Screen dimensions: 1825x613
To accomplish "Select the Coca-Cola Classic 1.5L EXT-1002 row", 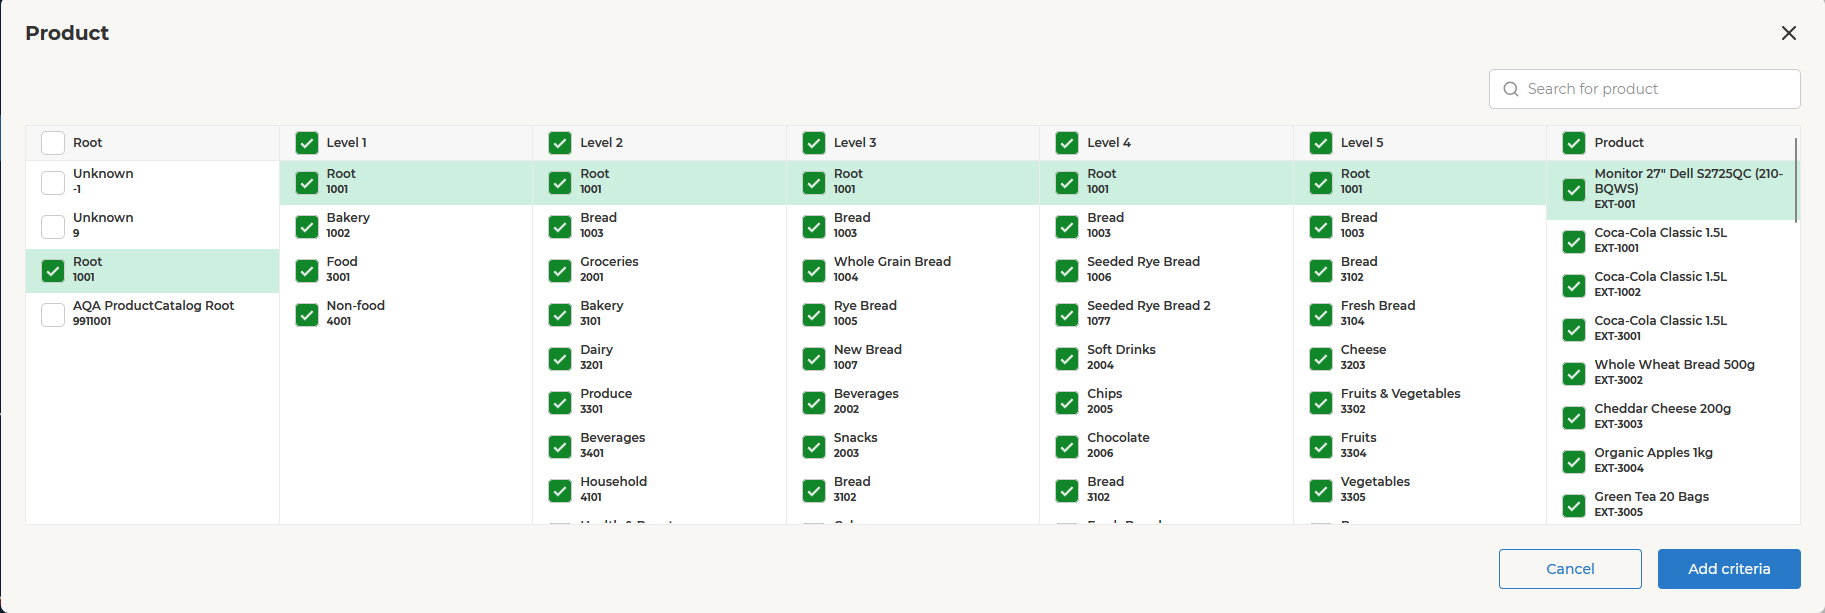I will [x=1671, y=286].
